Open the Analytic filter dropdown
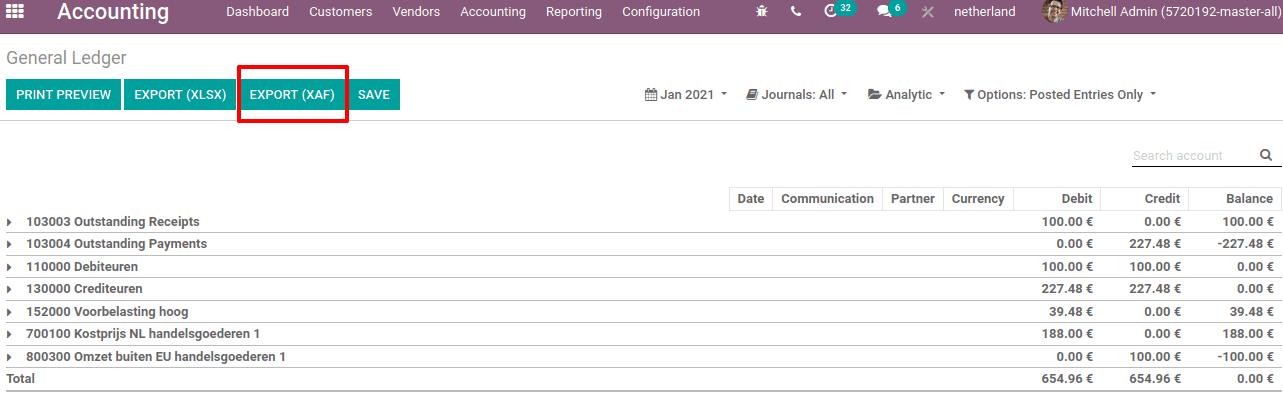The height and width of the screenshot is (395, 1283). pos(906,95)
